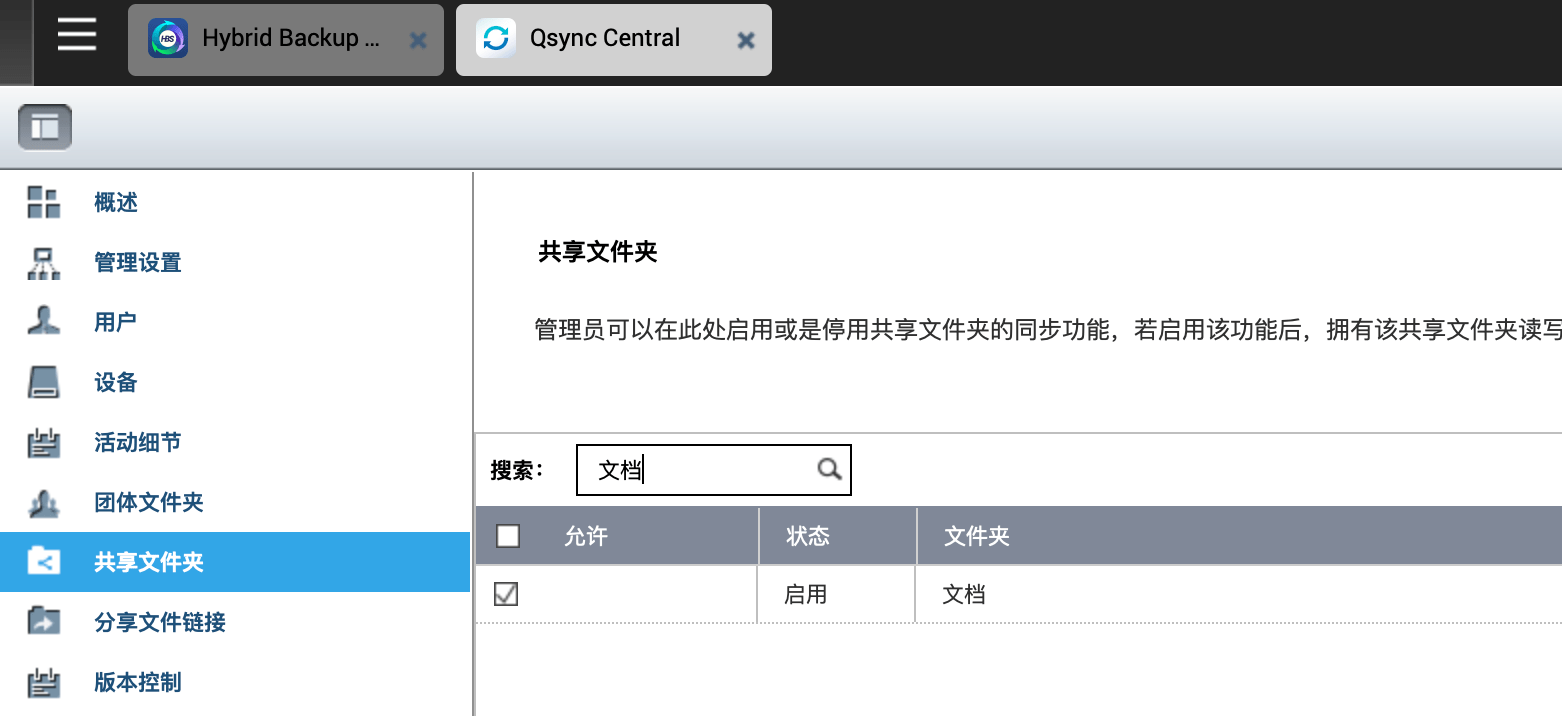Toggle the sidebar panel layout icon
This screenshot has width=1562, height=716.
click(x=45, y=127)
